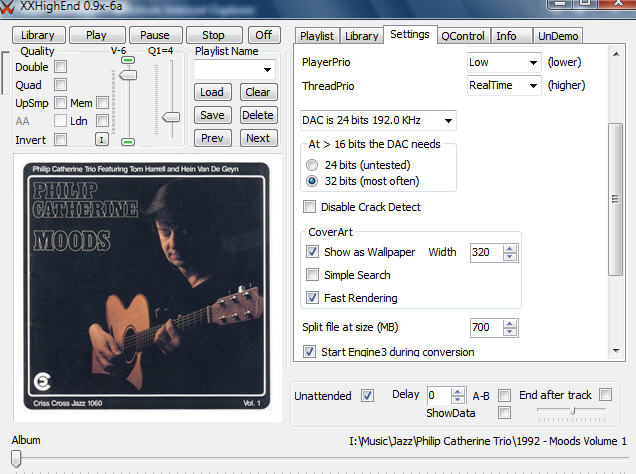
Task: Toggle the Mem checkbox
Action: tap(103, 103)
